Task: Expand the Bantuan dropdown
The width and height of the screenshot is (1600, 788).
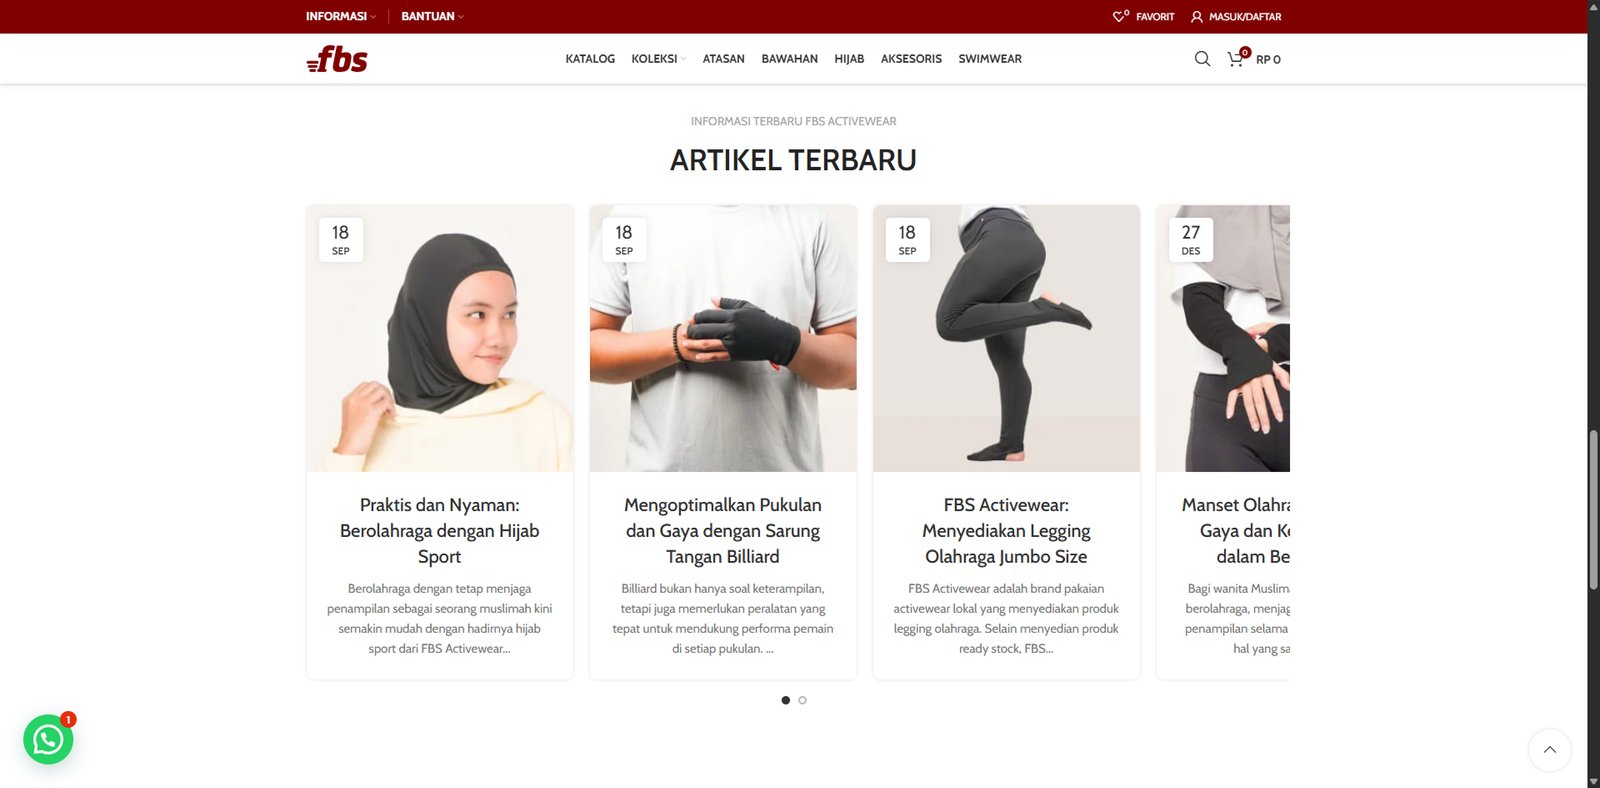Action: (432, 17)
